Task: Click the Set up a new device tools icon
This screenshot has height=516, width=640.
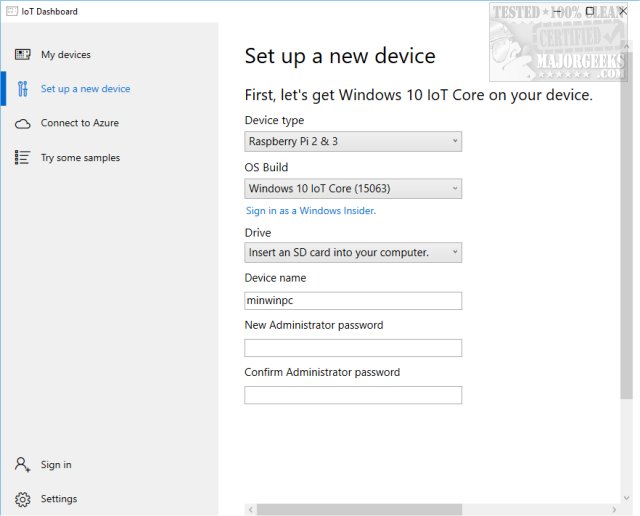Action: pyautogui.click(x=22, y=89)
